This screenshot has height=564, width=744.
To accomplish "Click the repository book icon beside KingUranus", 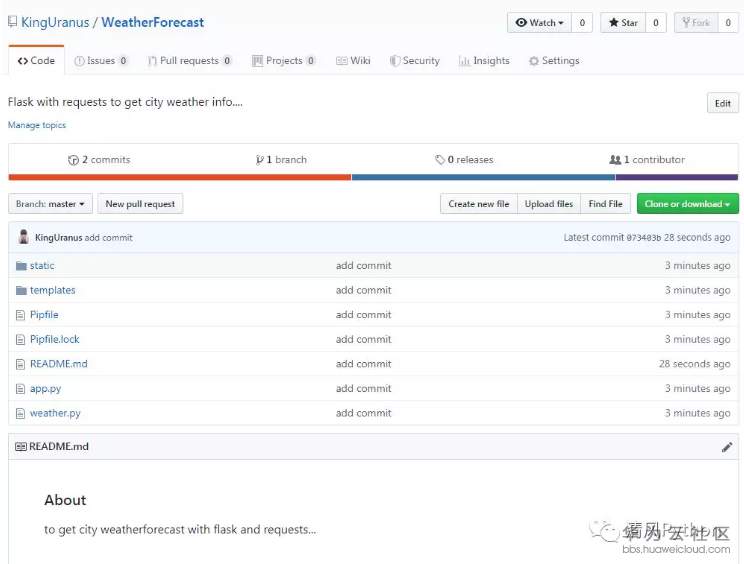I will click(x=12, y=22).
